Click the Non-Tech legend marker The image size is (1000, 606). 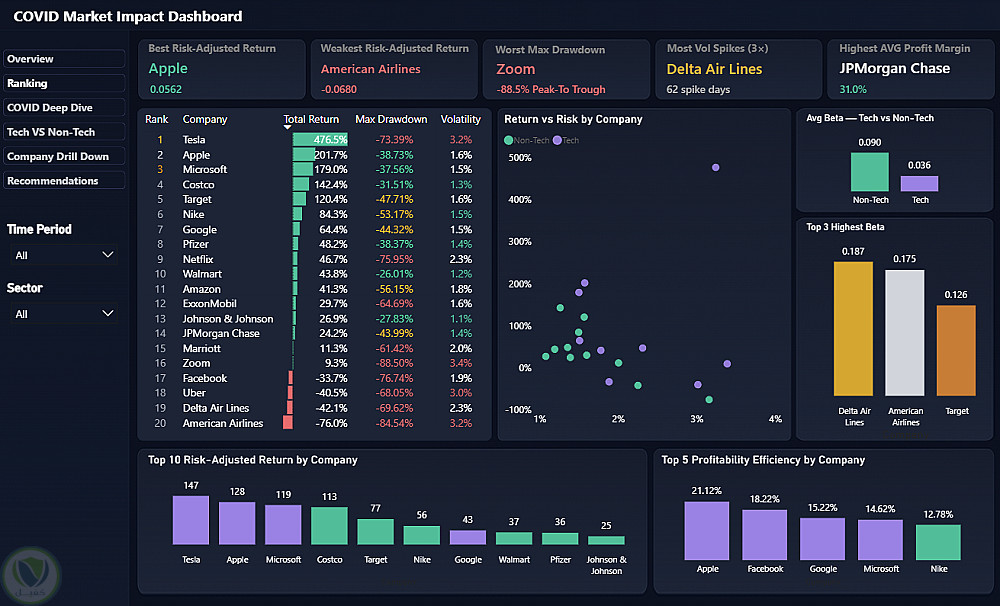[508, 140]
